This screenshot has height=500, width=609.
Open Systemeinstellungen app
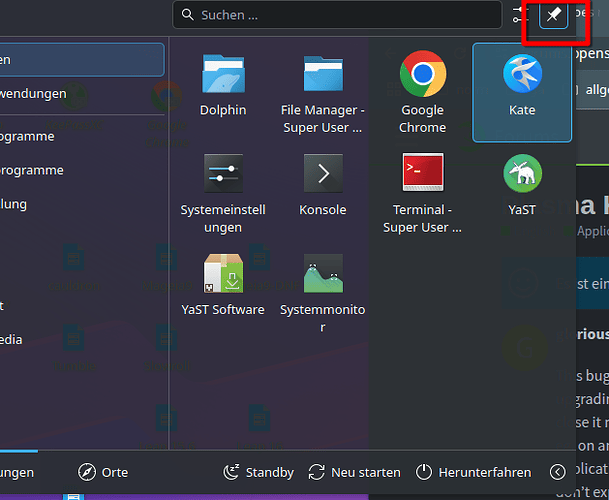[223, 193]
